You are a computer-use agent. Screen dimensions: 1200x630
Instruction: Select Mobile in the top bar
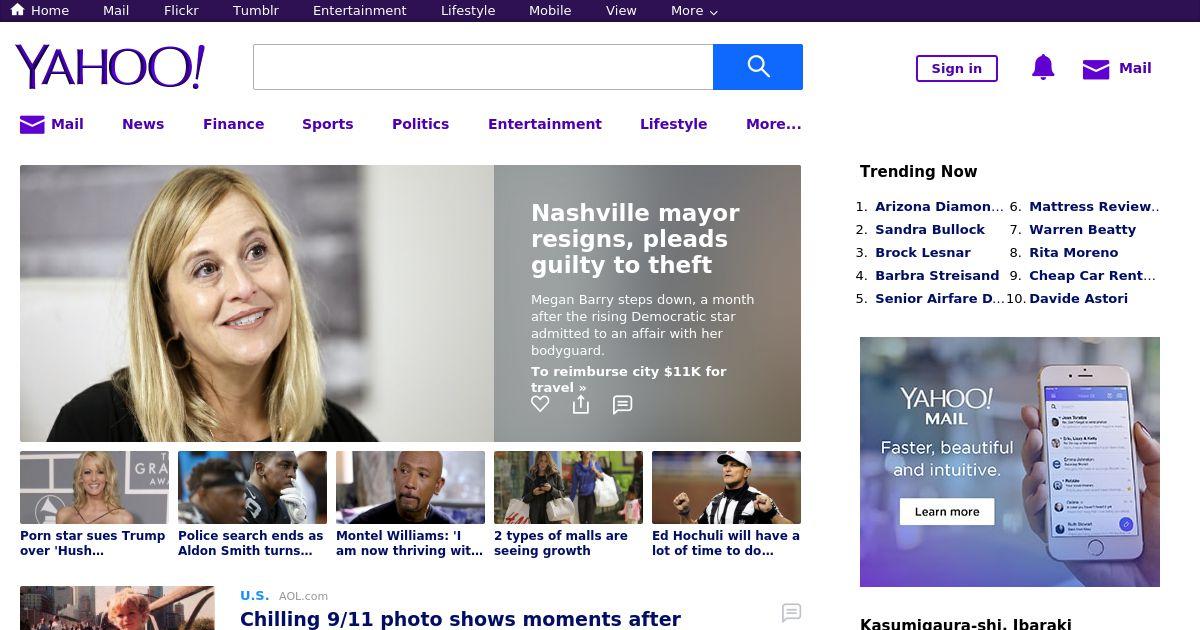pos(551,11)
